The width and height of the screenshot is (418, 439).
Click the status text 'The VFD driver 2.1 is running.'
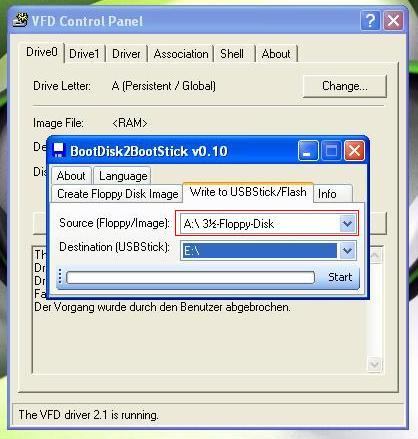[x=88, y=415]
